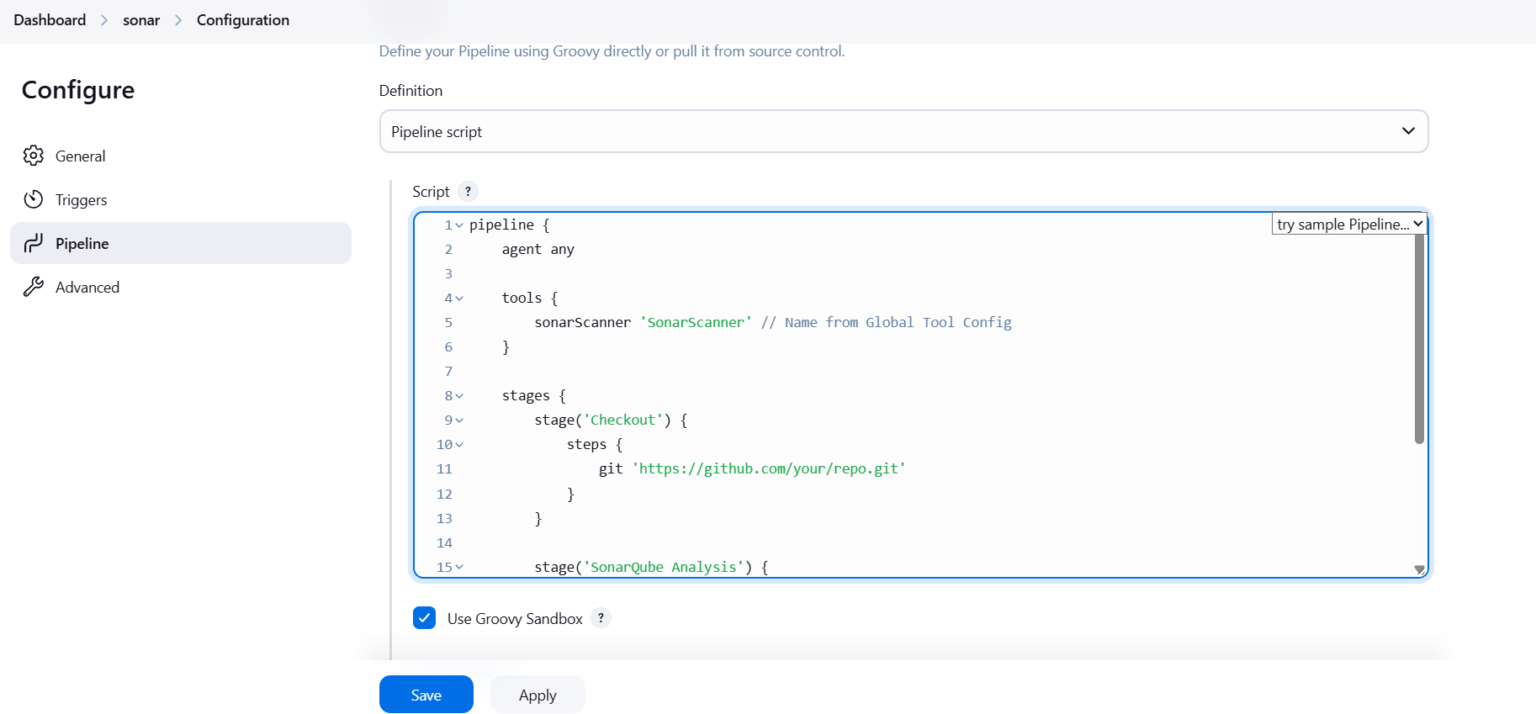Open Advanced settings via wrench icon
This screenshot has width=1536, height=714.
click(34, 287)
